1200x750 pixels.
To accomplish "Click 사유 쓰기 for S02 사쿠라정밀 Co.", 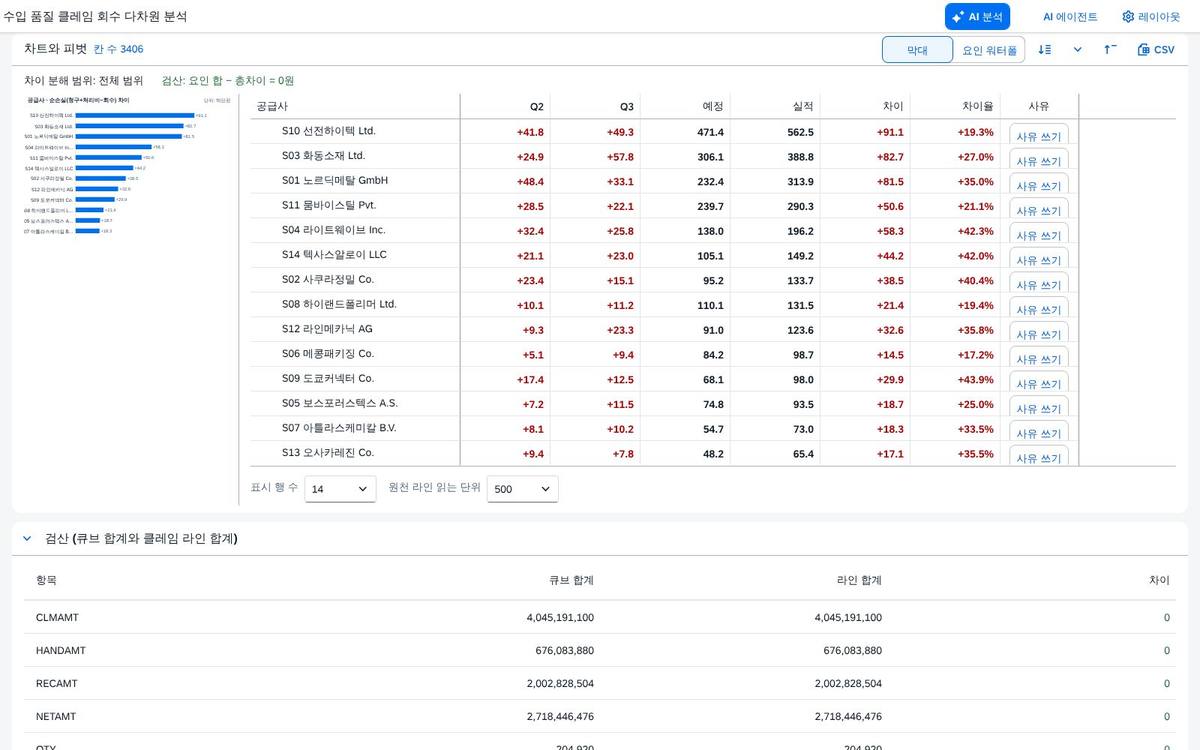I will (x=1039, y=283).
